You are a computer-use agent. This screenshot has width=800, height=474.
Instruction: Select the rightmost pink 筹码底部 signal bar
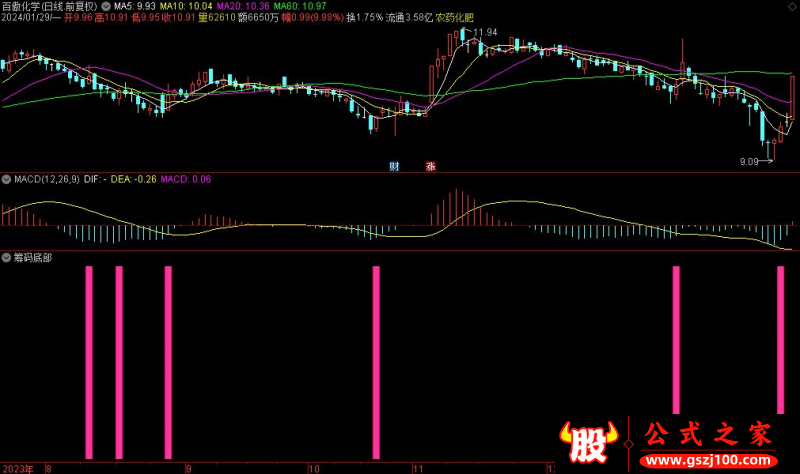782,360
